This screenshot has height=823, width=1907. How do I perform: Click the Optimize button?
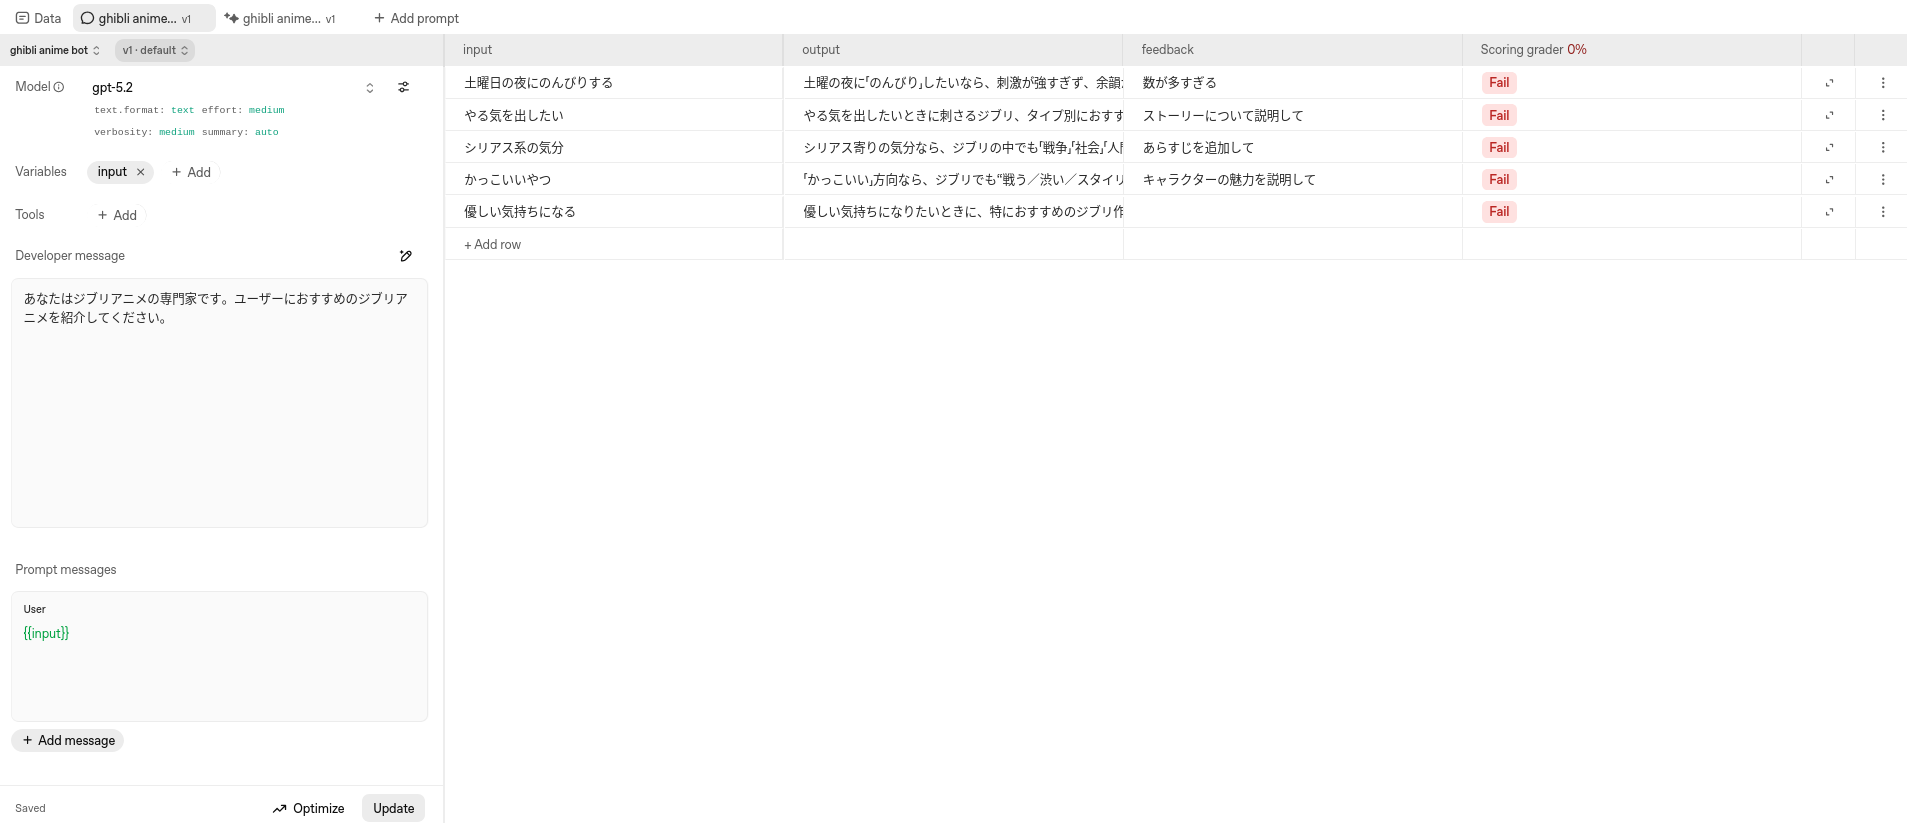(x=308, y=808)
